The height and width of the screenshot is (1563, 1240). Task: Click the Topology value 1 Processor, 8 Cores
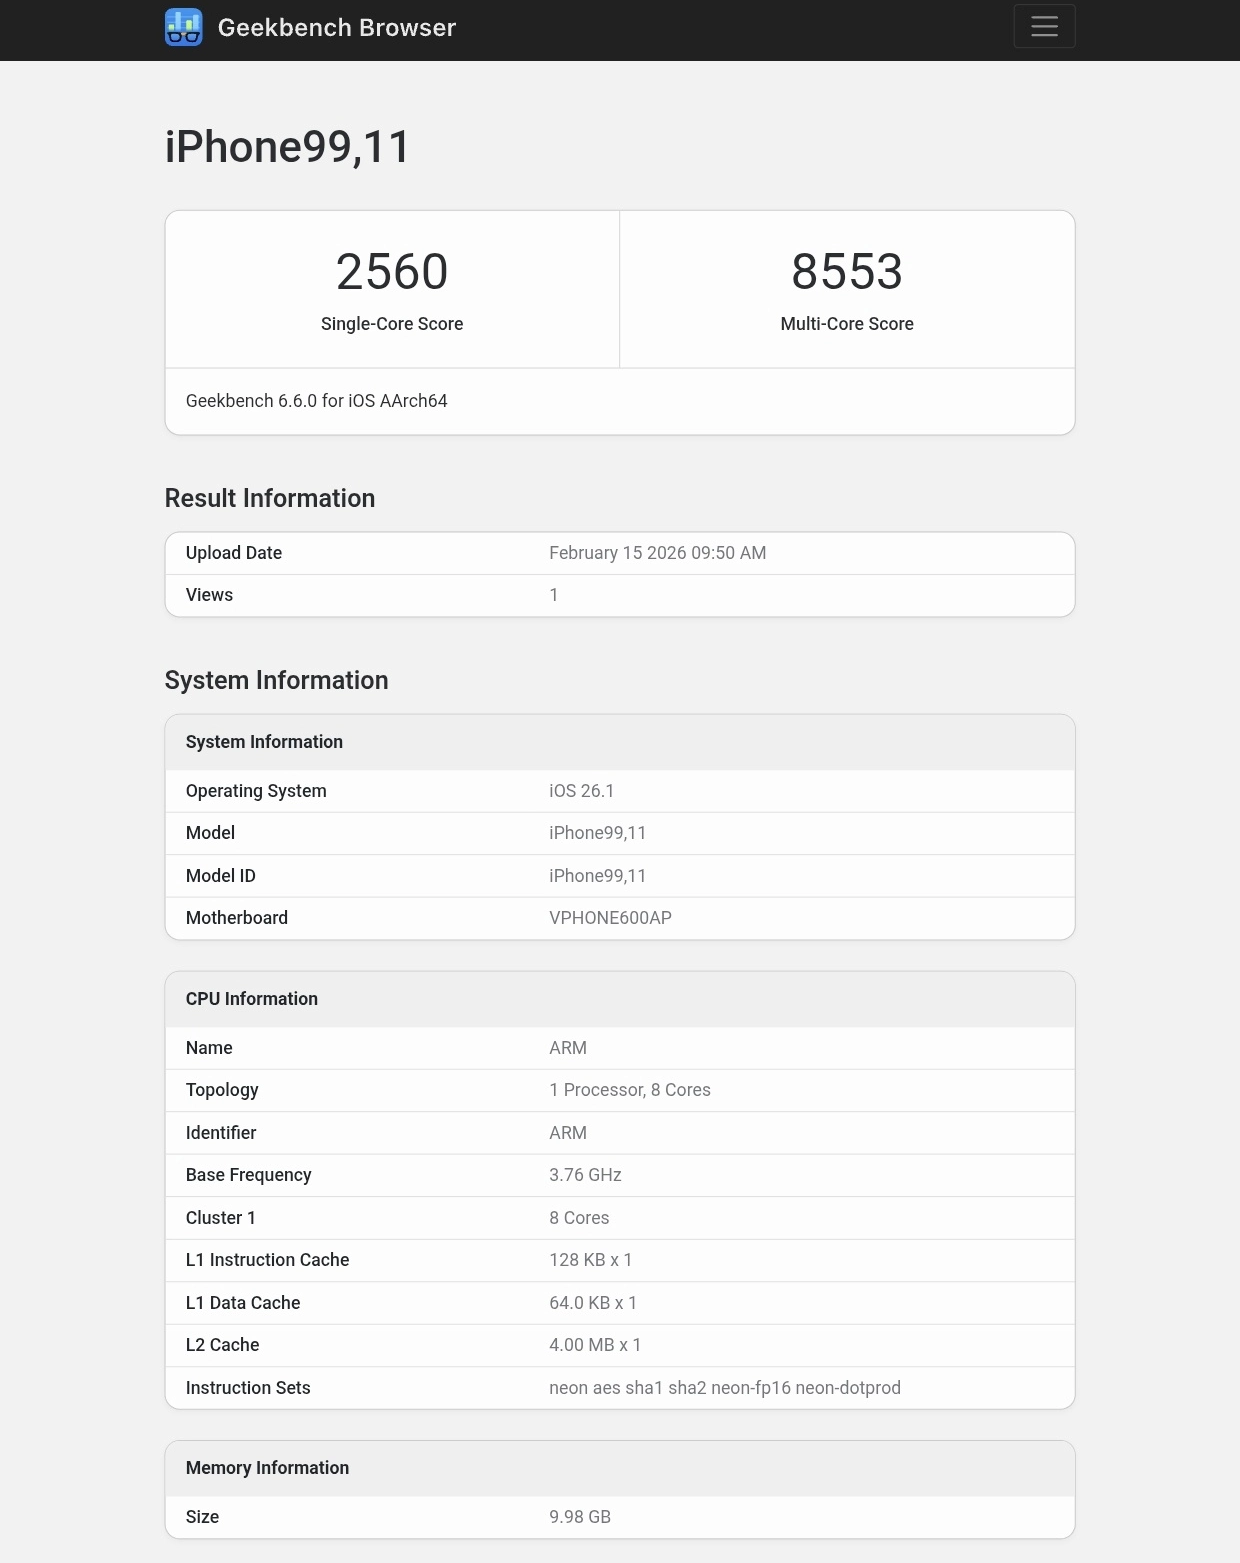[x=630, y=1090]
